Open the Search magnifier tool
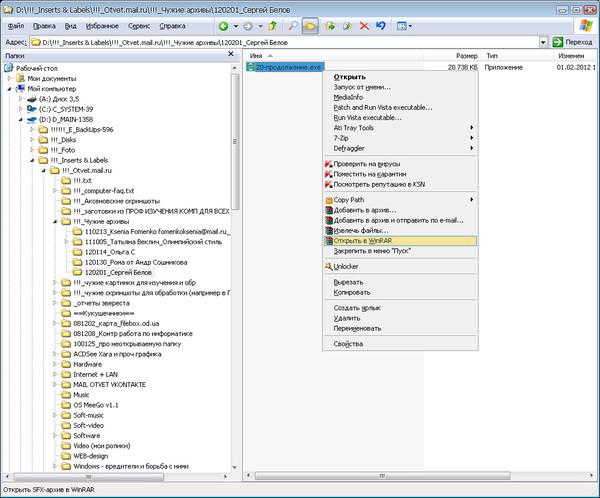Viewport: 600px width, 498px height. [x=293, y=26]
